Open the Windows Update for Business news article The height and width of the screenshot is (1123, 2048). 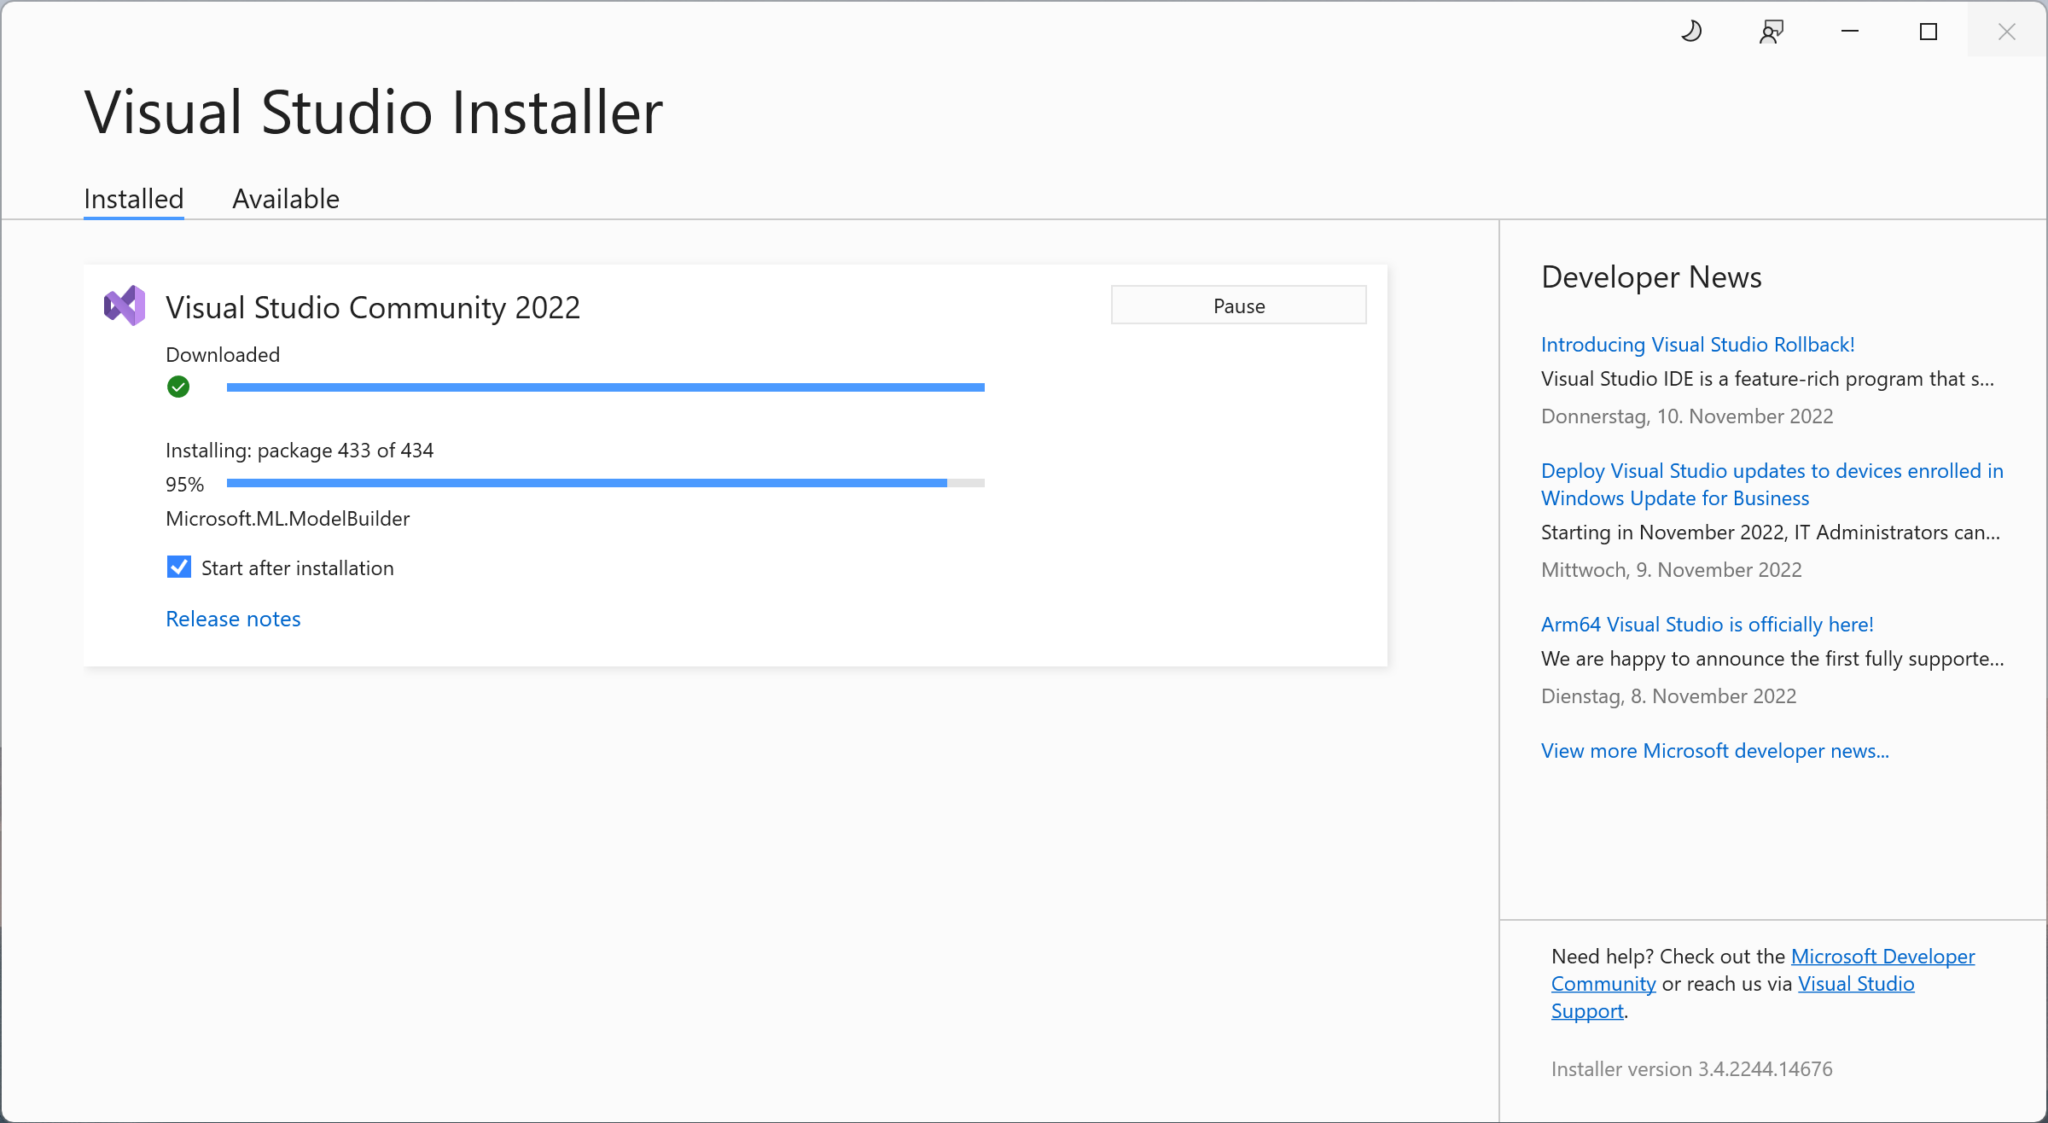point(1770,484)
